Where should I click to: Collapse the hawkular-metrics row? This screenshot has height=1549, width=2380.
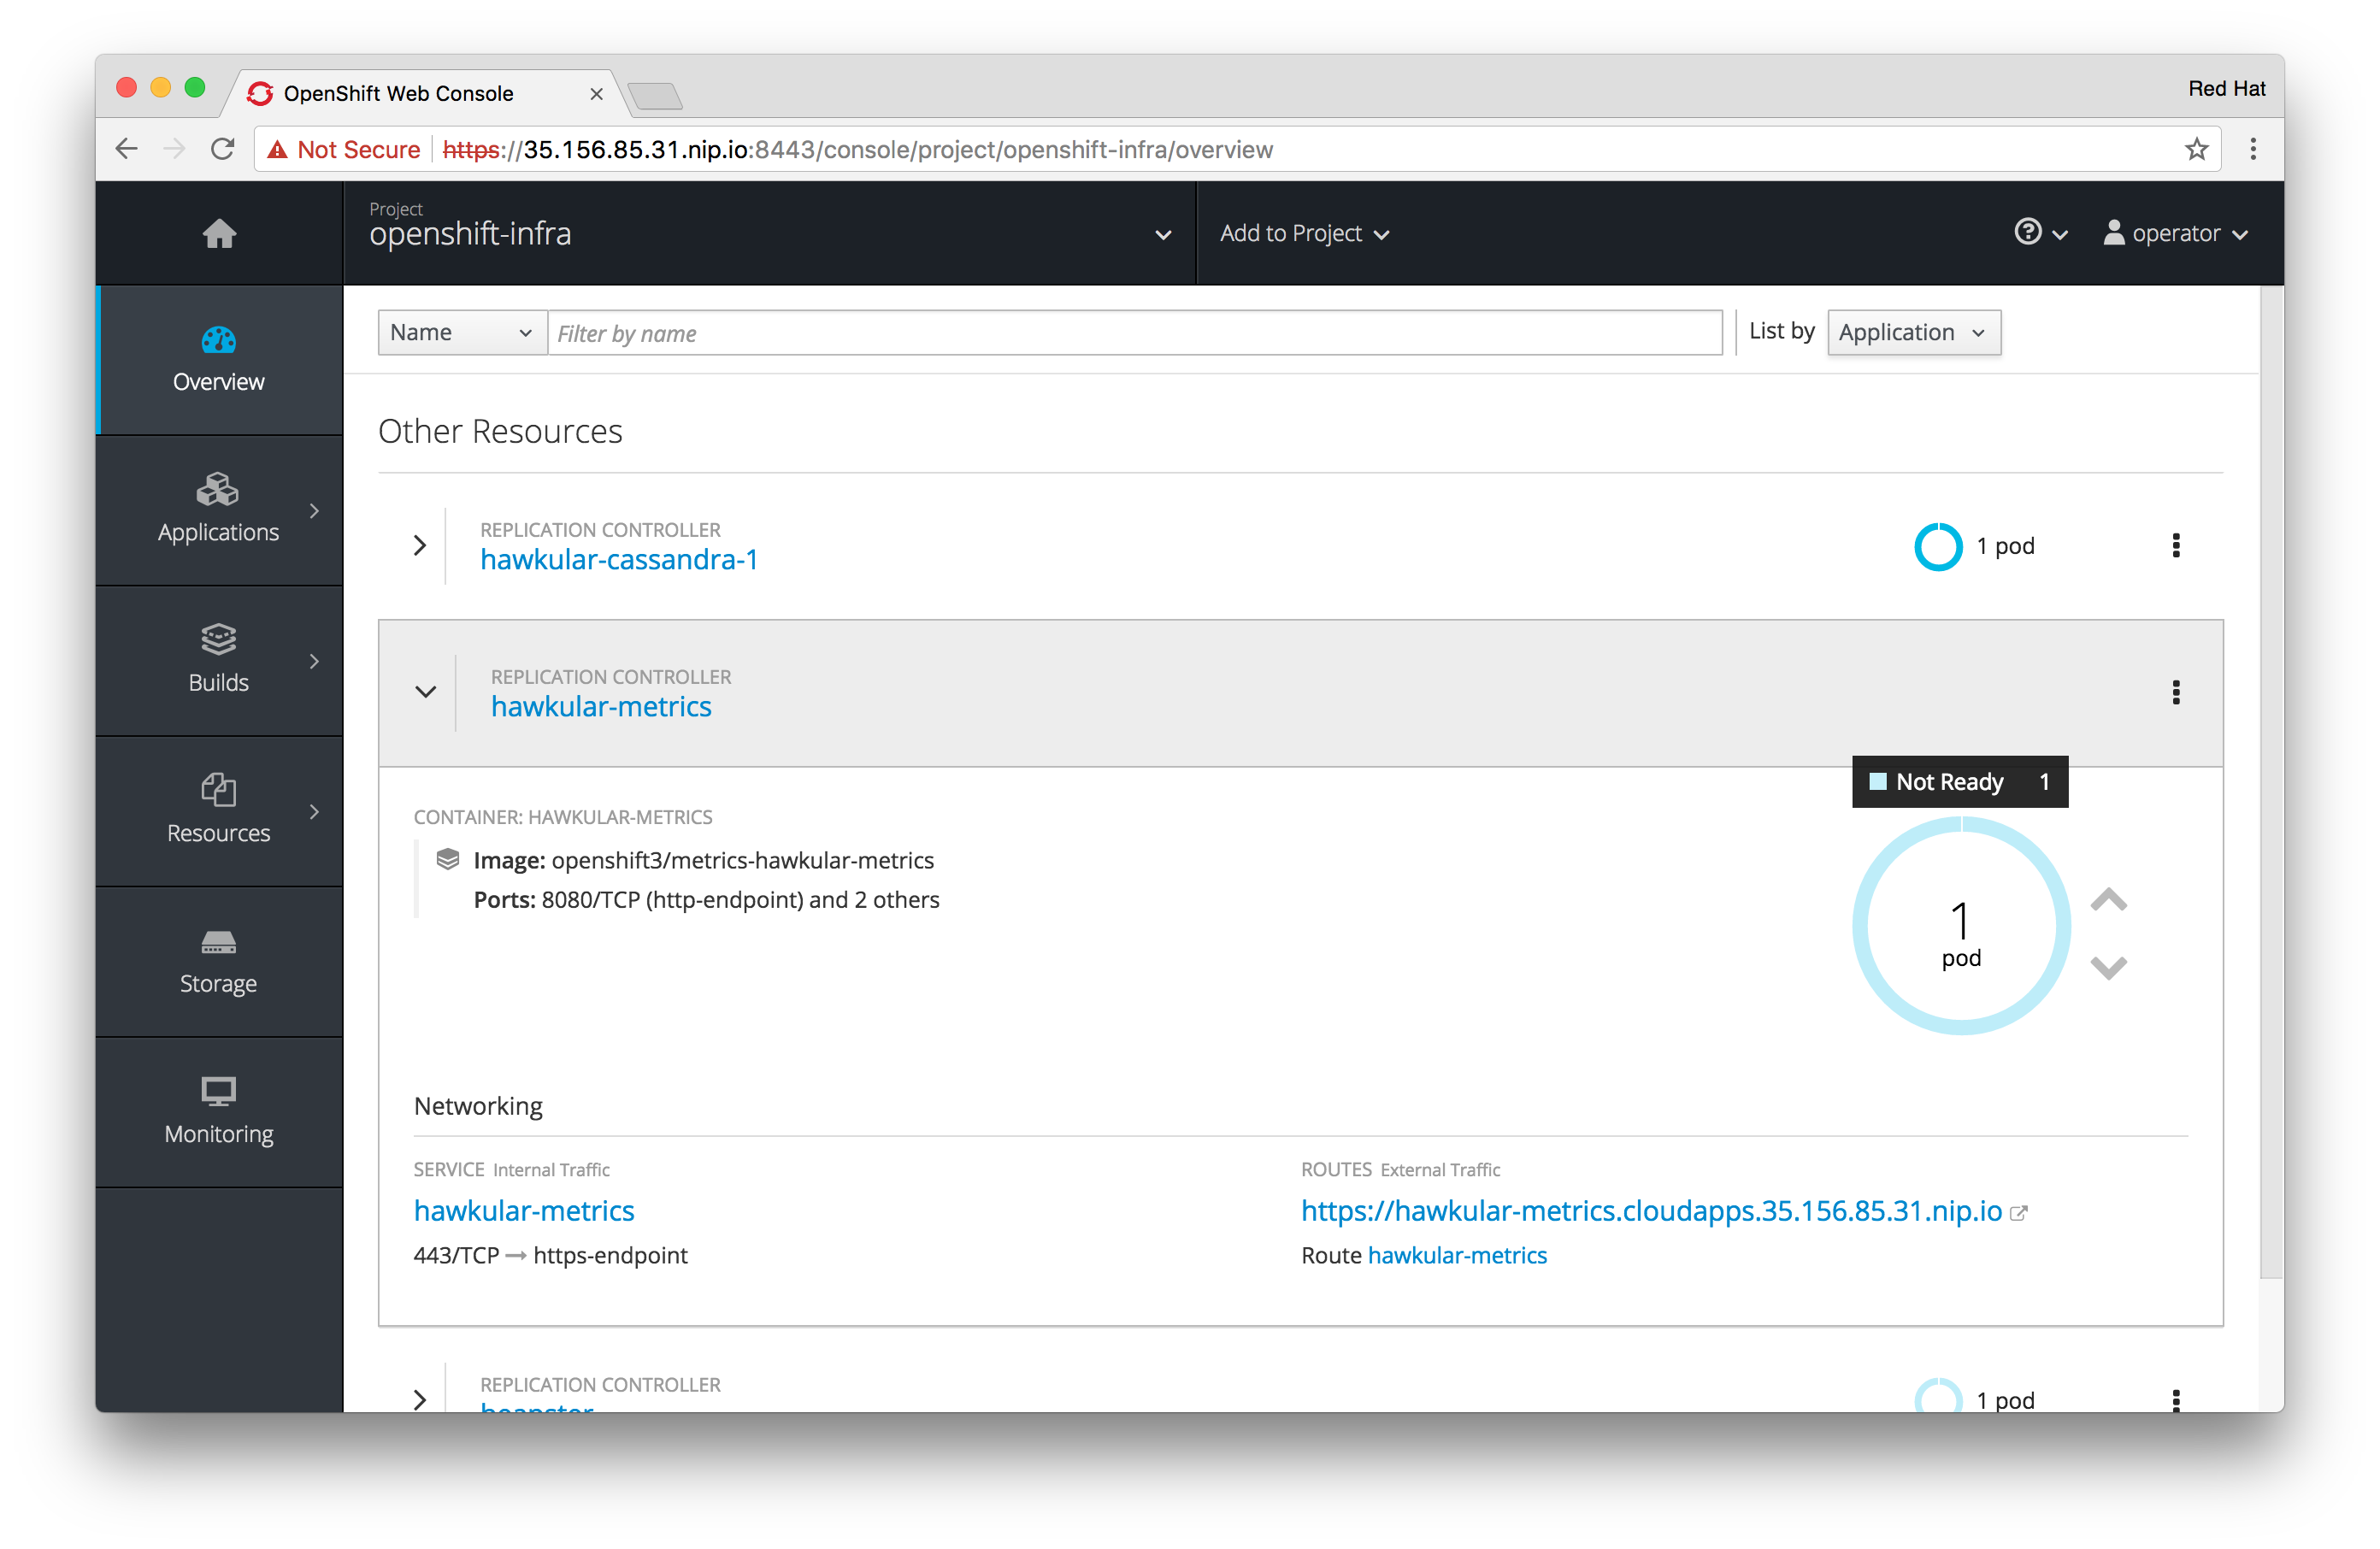click(x=426, y=692)
